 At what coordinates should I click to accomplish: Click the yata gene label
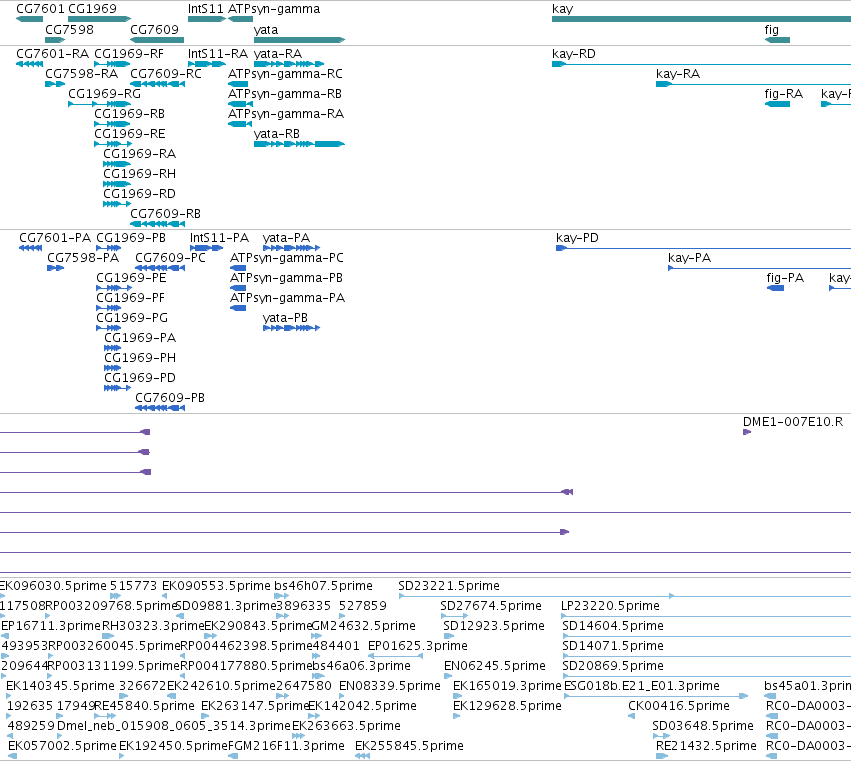(266, 29)
